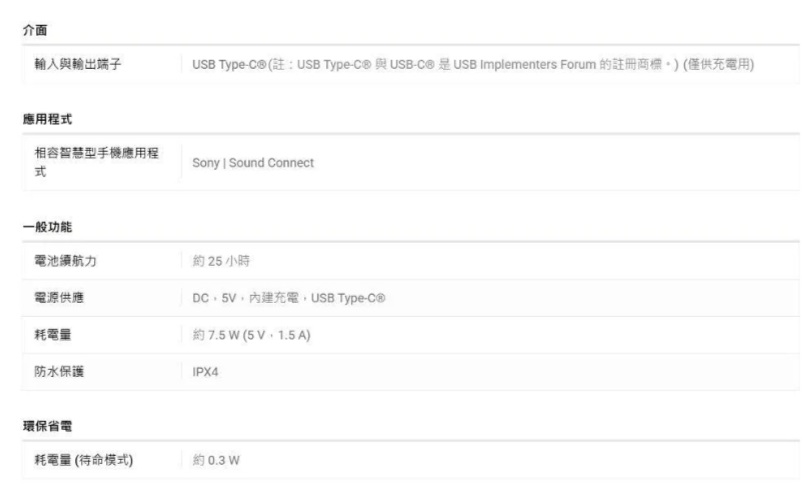Click the (僅供充電用) note
The image size is (803, 503).
718,65
